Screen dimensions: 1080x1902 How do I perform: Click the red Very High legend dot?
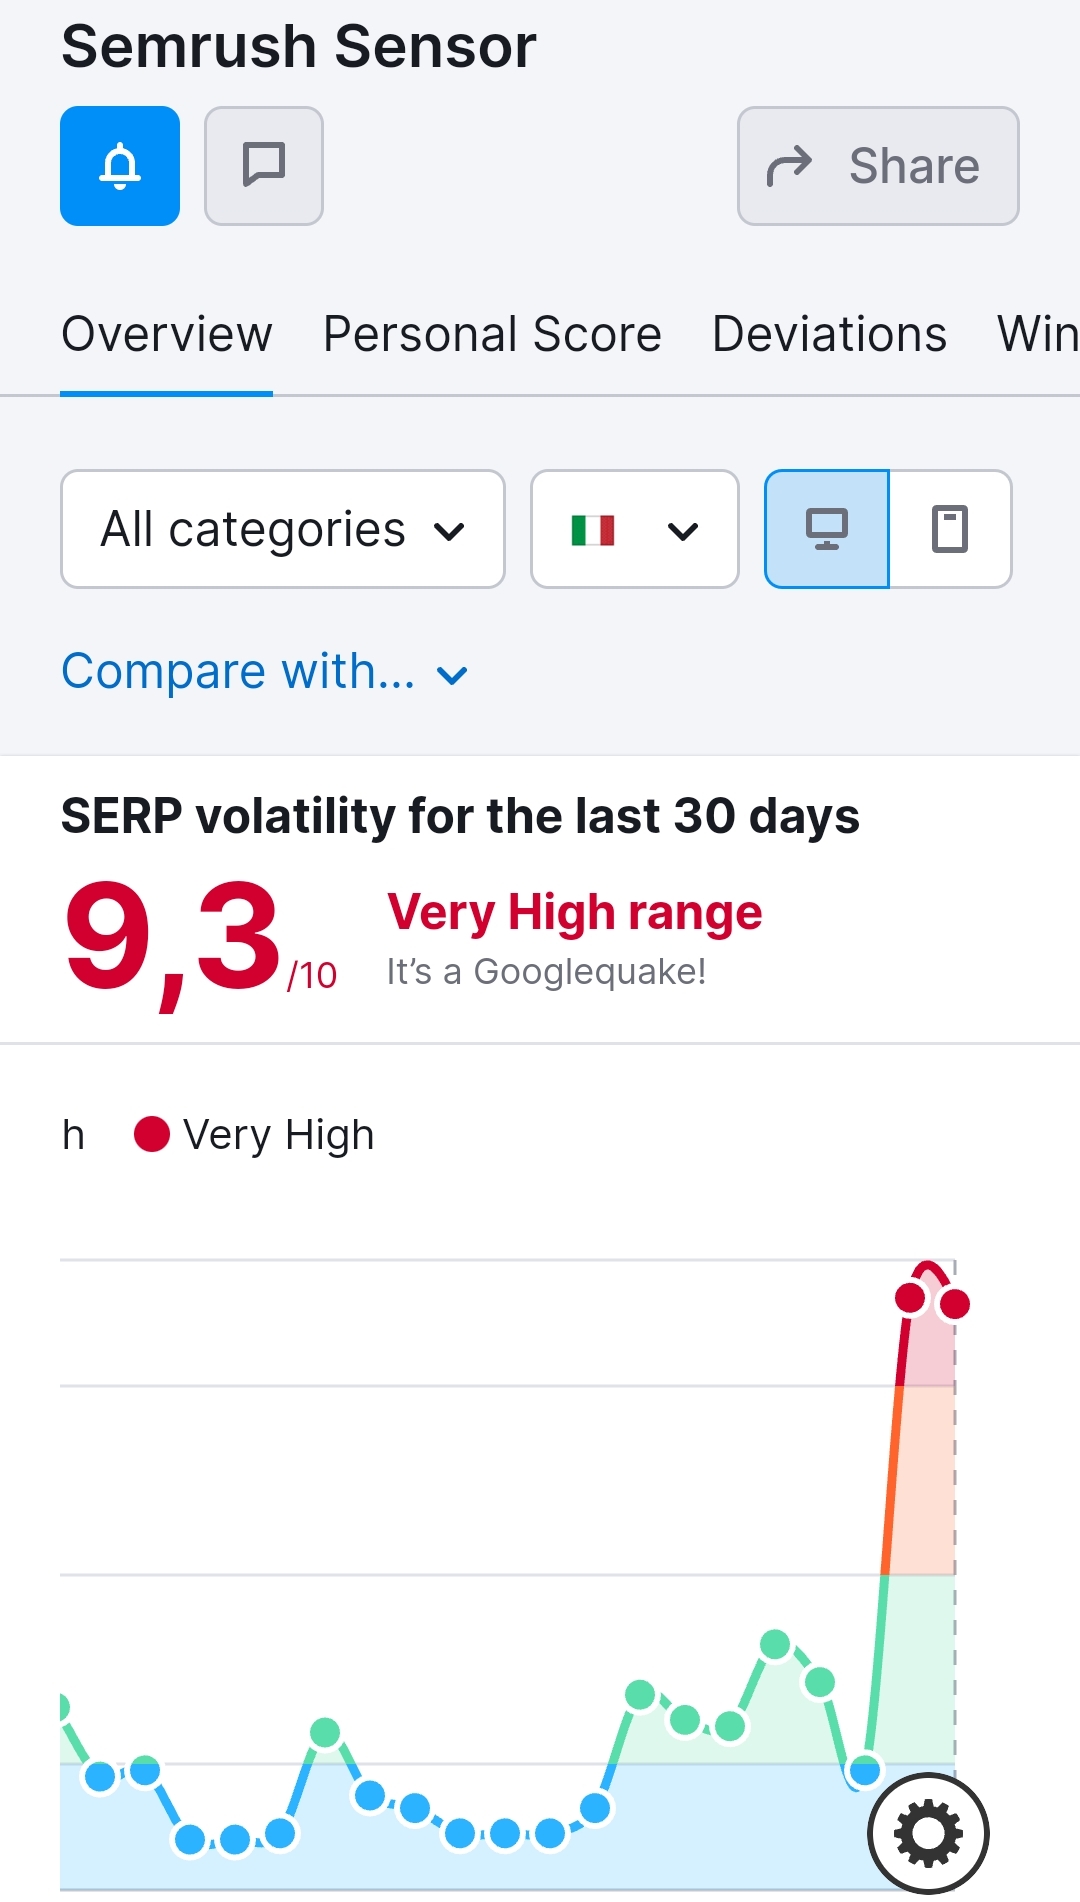click(x=152, y=1134)
